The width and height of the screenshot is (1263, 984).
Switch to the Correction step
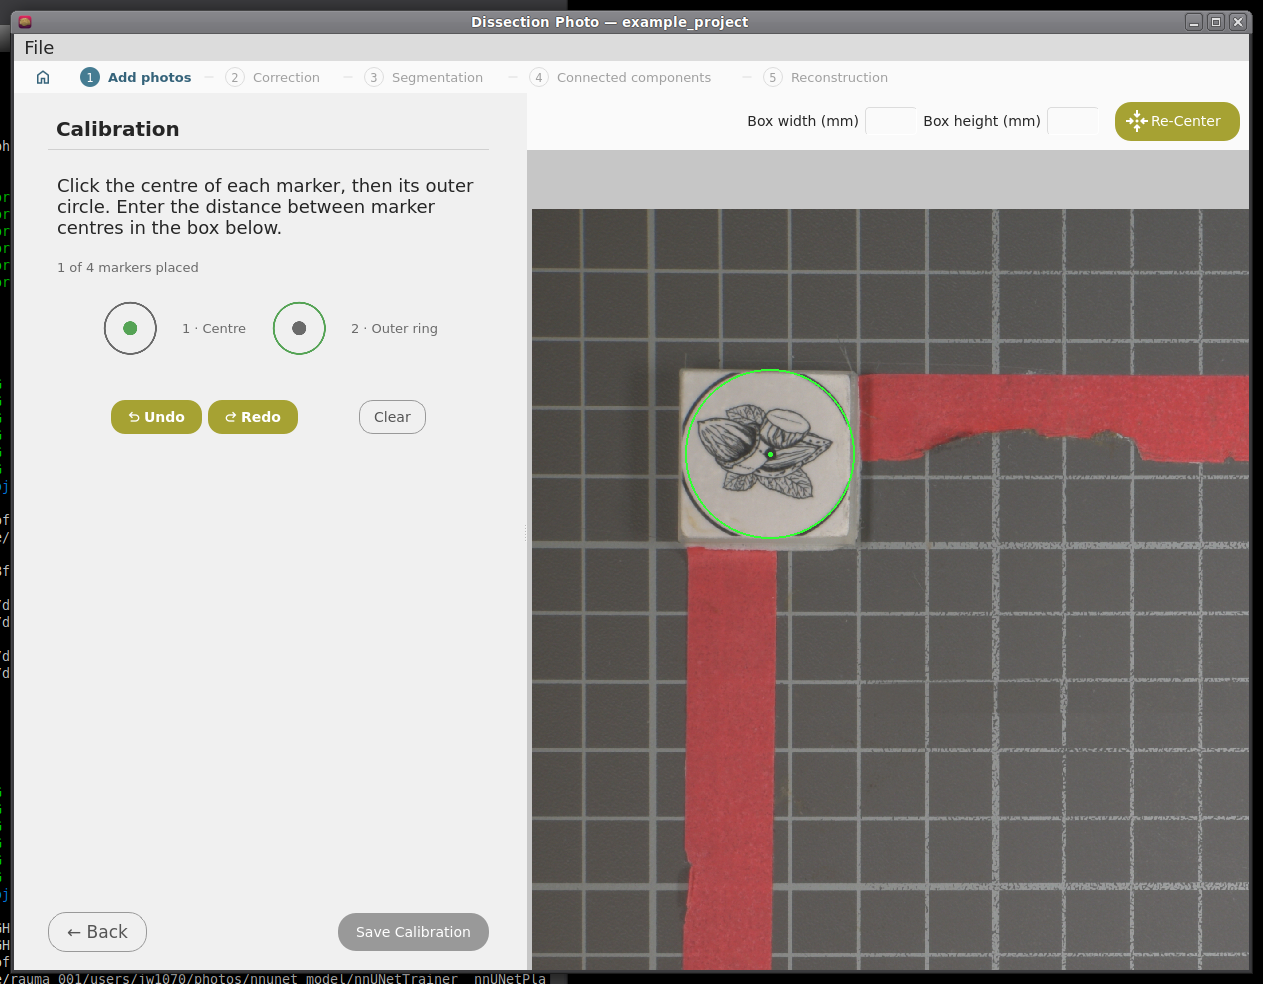[x=273, y=77]
